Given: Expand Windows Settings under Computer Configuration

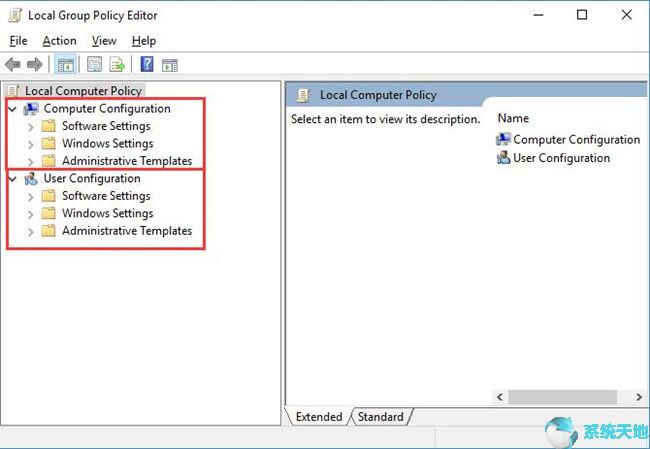Looking at the screenshot, I should [x=30, y=144].
